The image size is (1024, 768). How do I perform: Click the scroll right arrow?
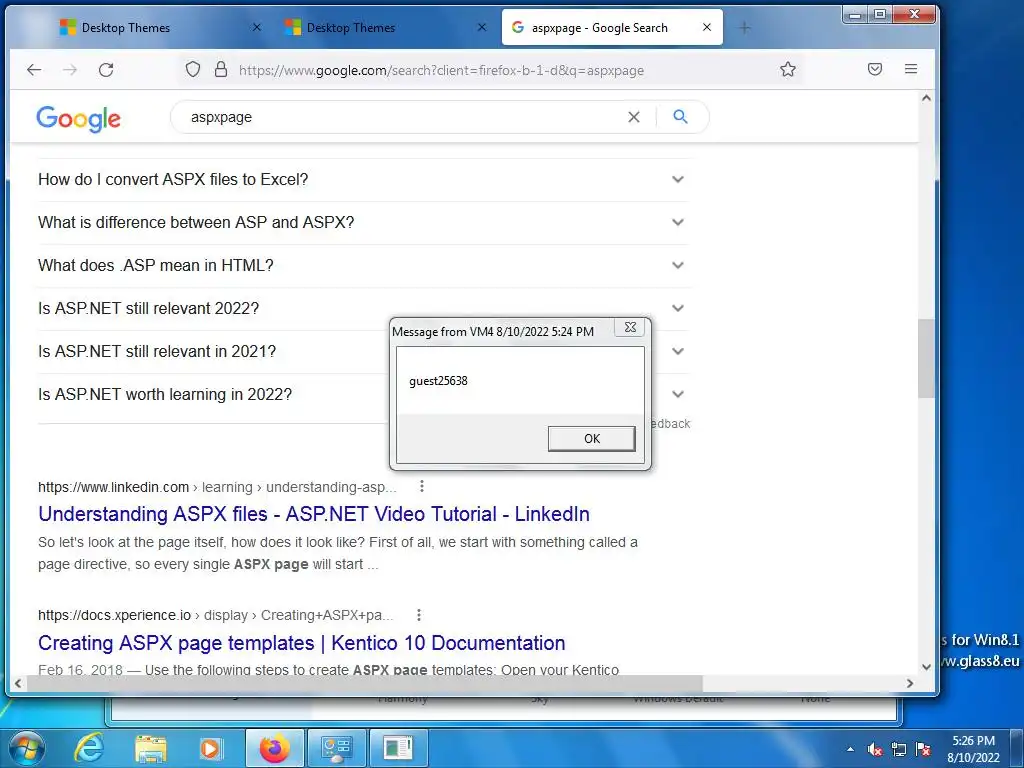[x=910, y=684]
